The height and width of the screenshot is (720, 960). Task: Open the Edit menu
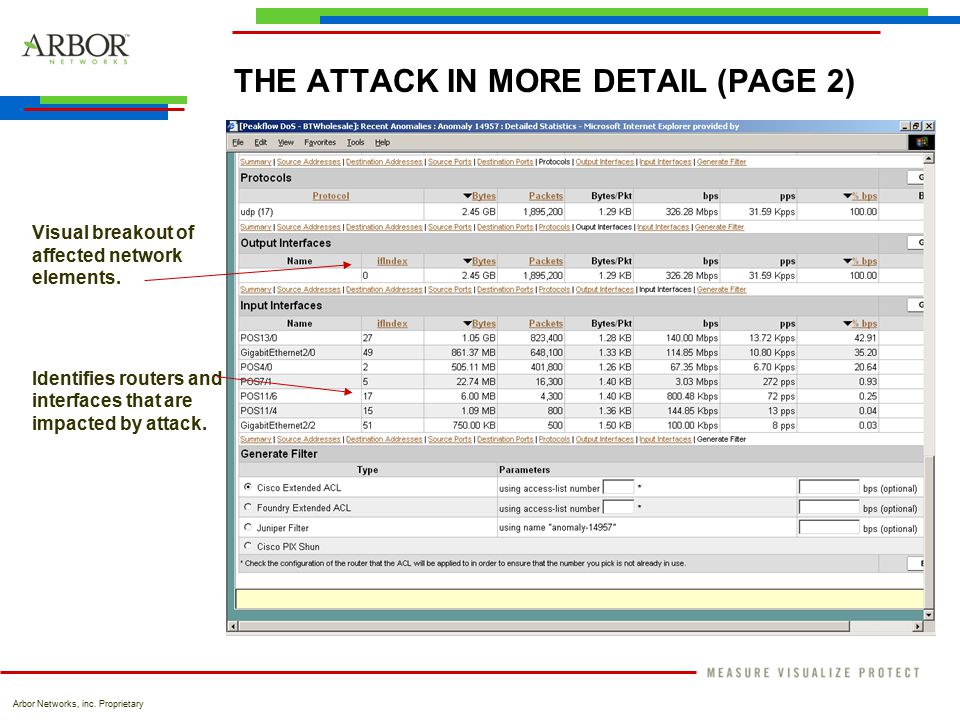pos(261,142)
